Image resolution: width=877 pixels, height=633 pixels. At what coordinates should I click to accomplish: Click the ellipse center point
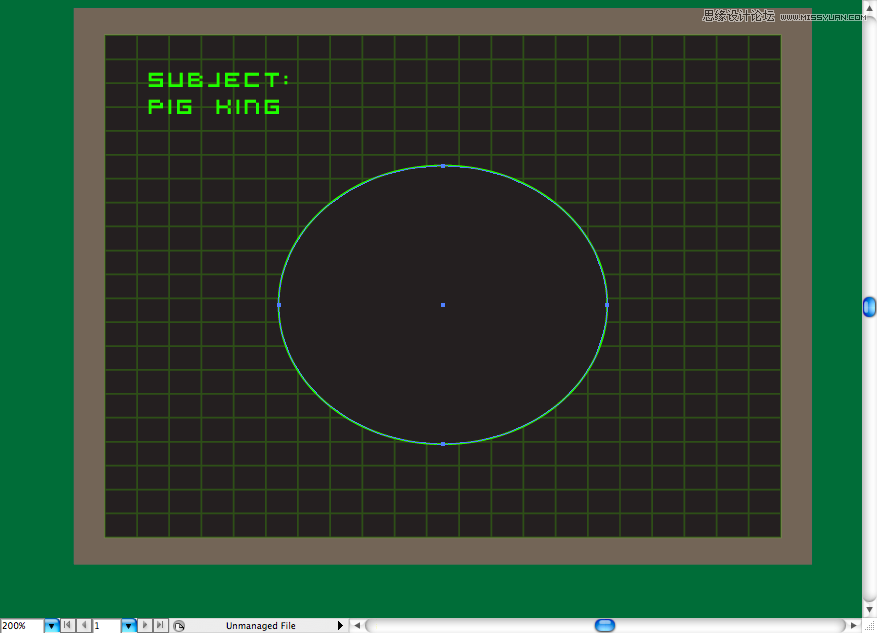coord(443,305)
